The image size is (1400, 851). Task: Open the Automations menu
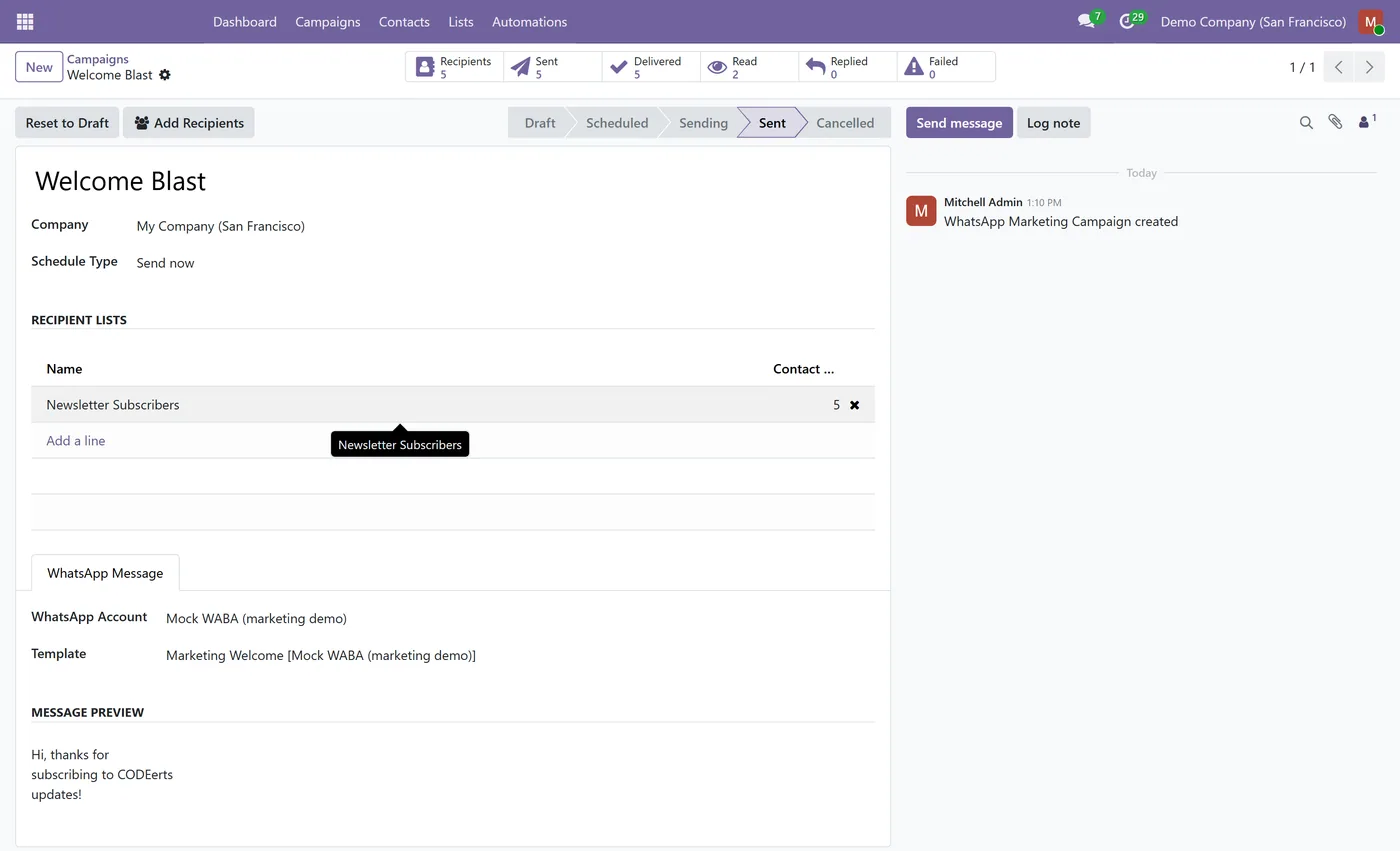tap(529, 21)
